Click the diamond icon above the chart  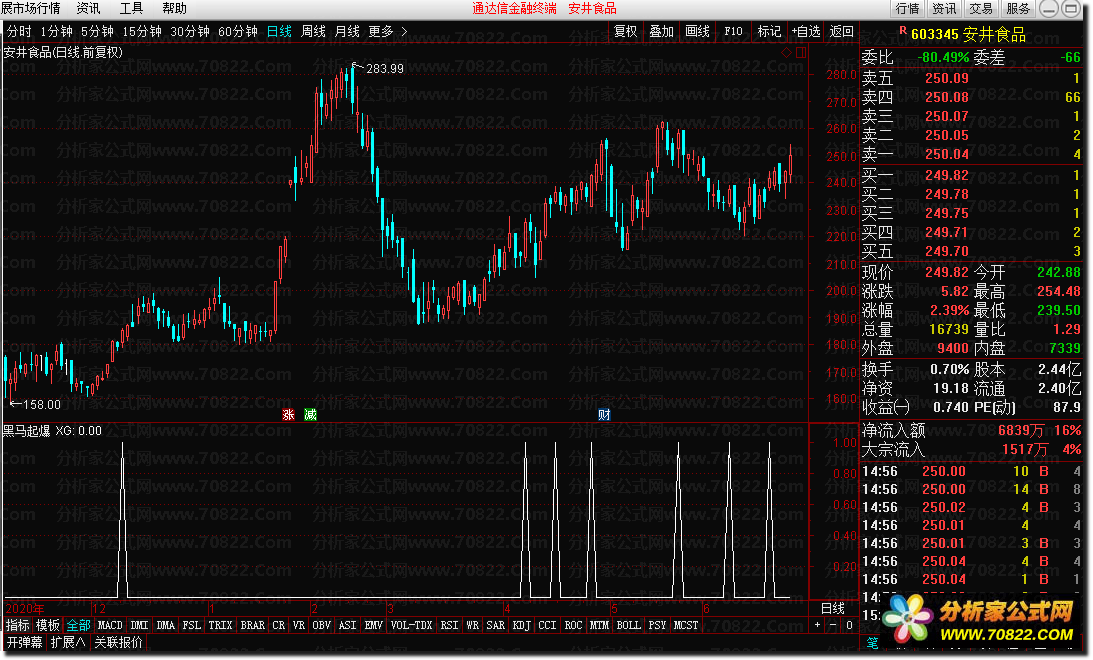(x=787, y=52)
